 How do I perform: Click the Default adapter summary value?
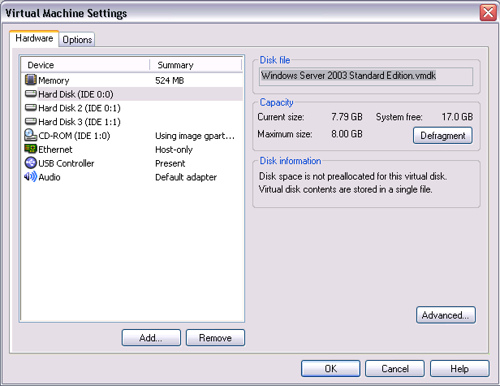[x=186, y=177]
